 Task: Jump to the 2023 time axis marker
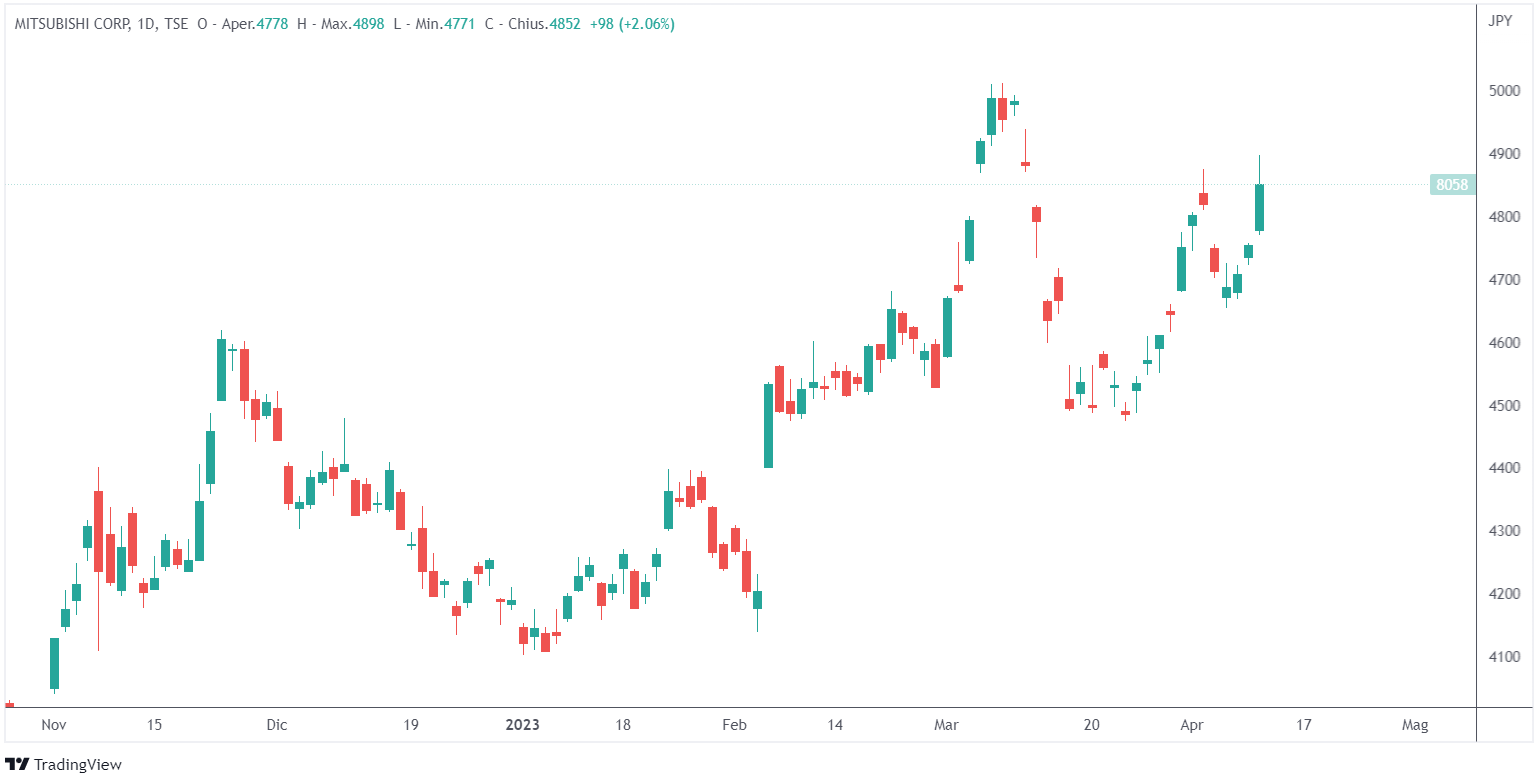(522, 725)
